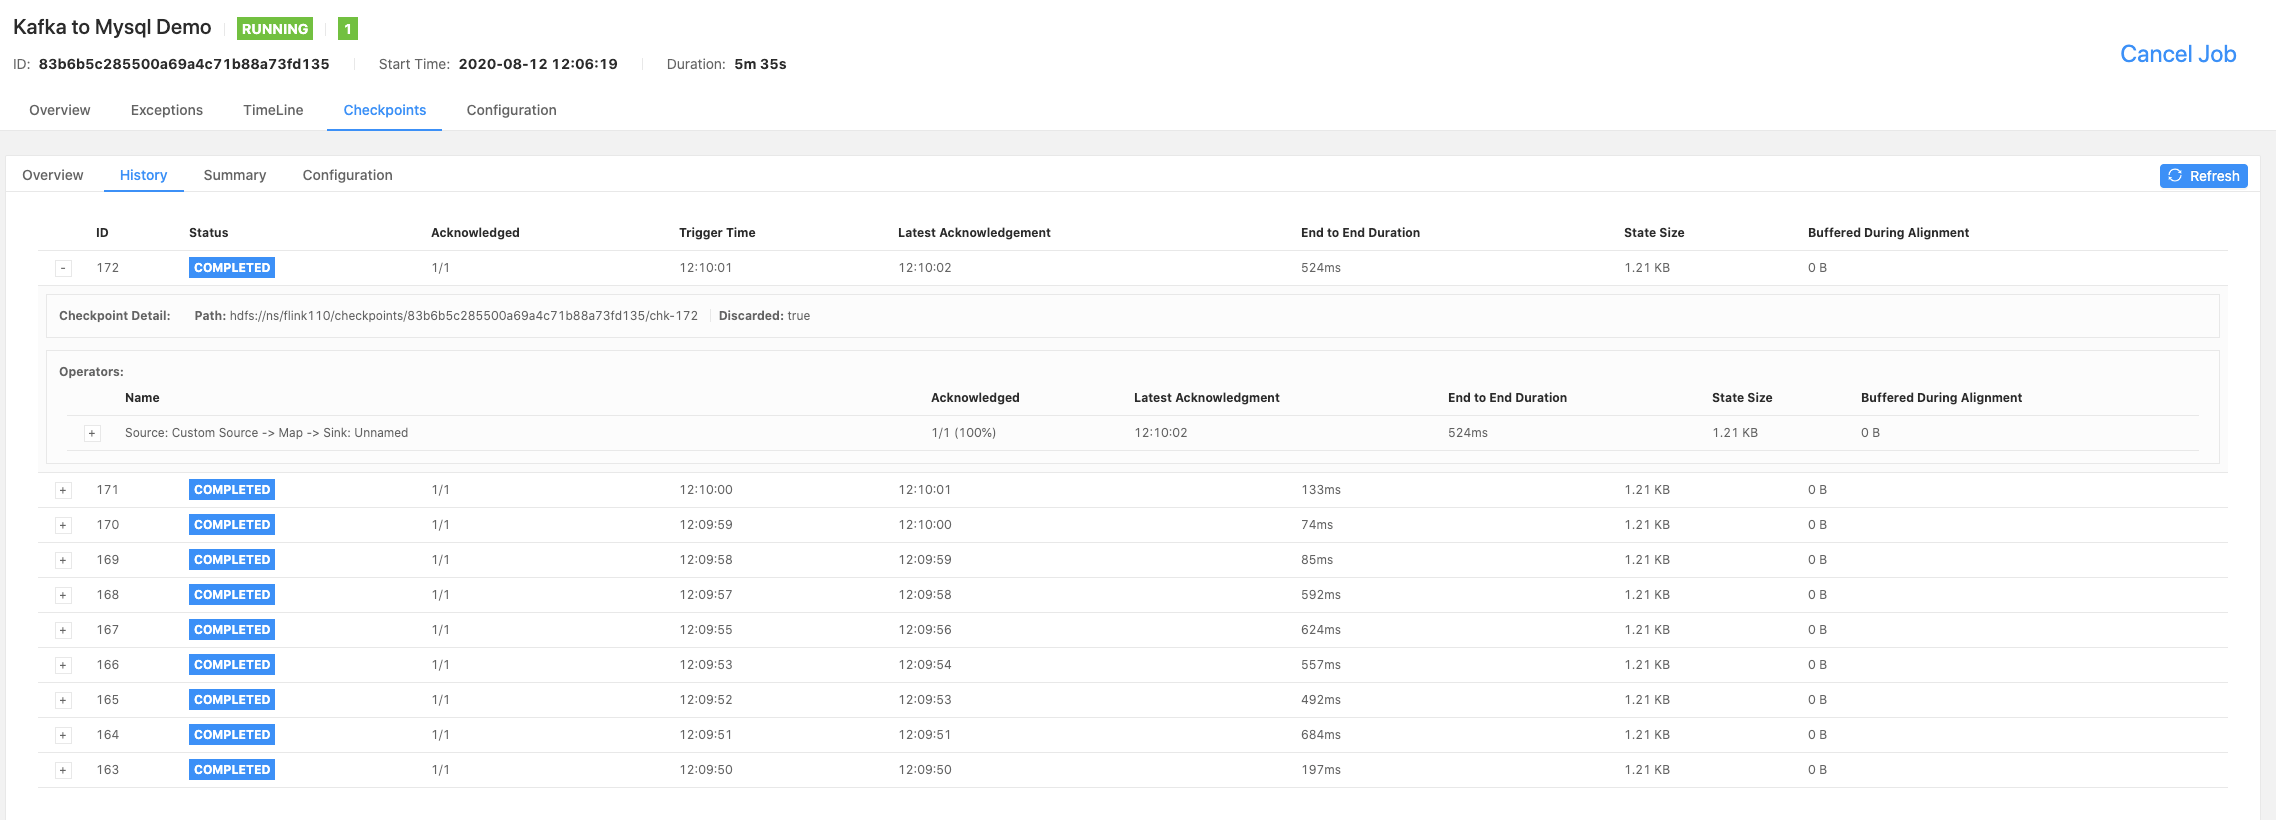Click COMPLETED badge for checkpoint 172
The image size is (2276, 820).
[x=232, y=268]
